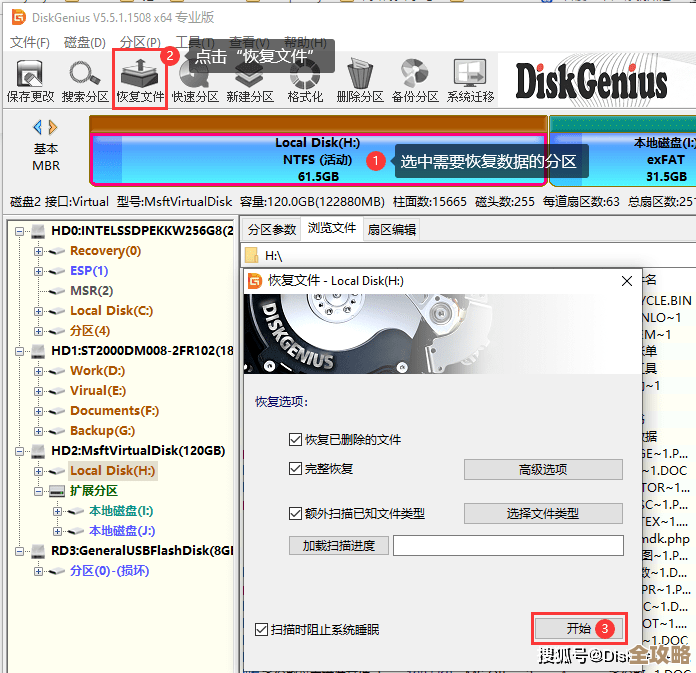Image resolution: width=696 pixels, height=673 pixels.
Task: Click the HD2 MsftVirtualDisk disk icon
Action: click(x=38, y=451)
